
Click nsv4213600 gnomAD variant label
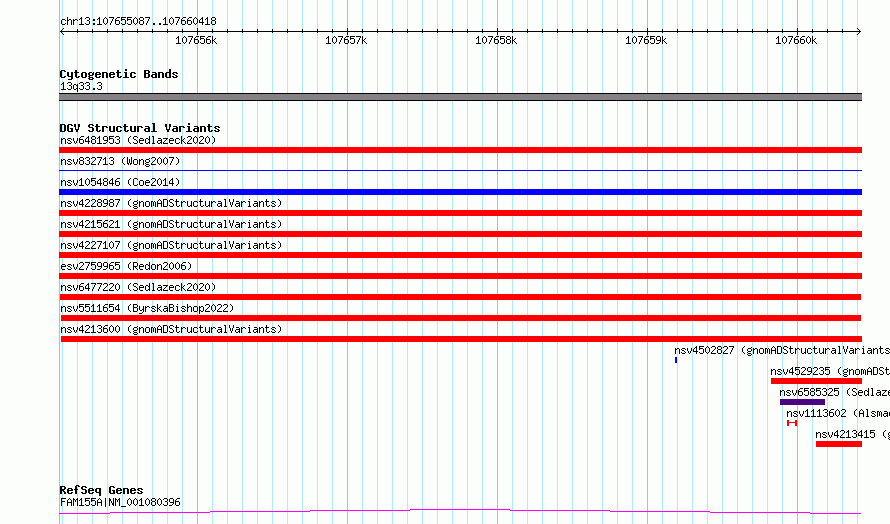coord(171,329)
